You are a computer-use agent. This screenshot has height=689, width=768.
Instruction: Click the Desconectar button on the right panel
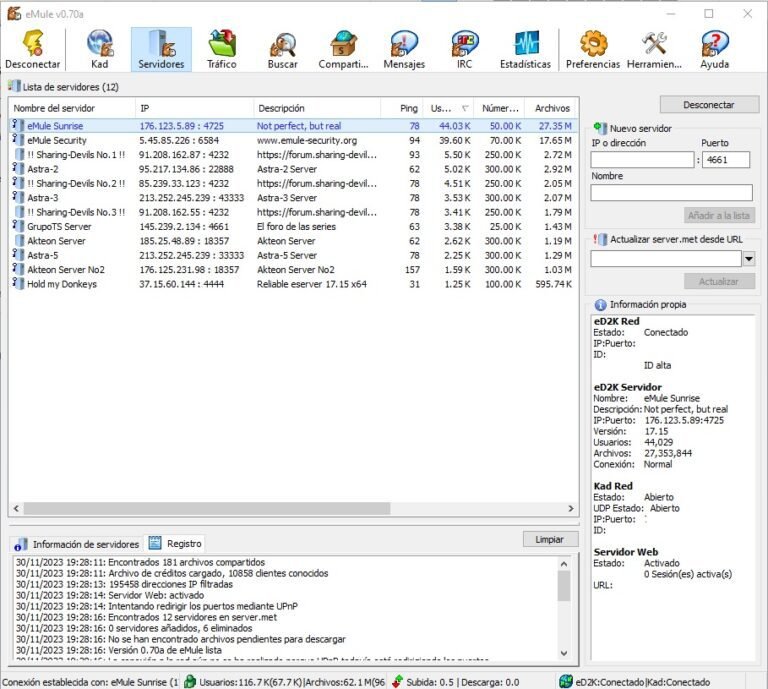click(709, 105)
